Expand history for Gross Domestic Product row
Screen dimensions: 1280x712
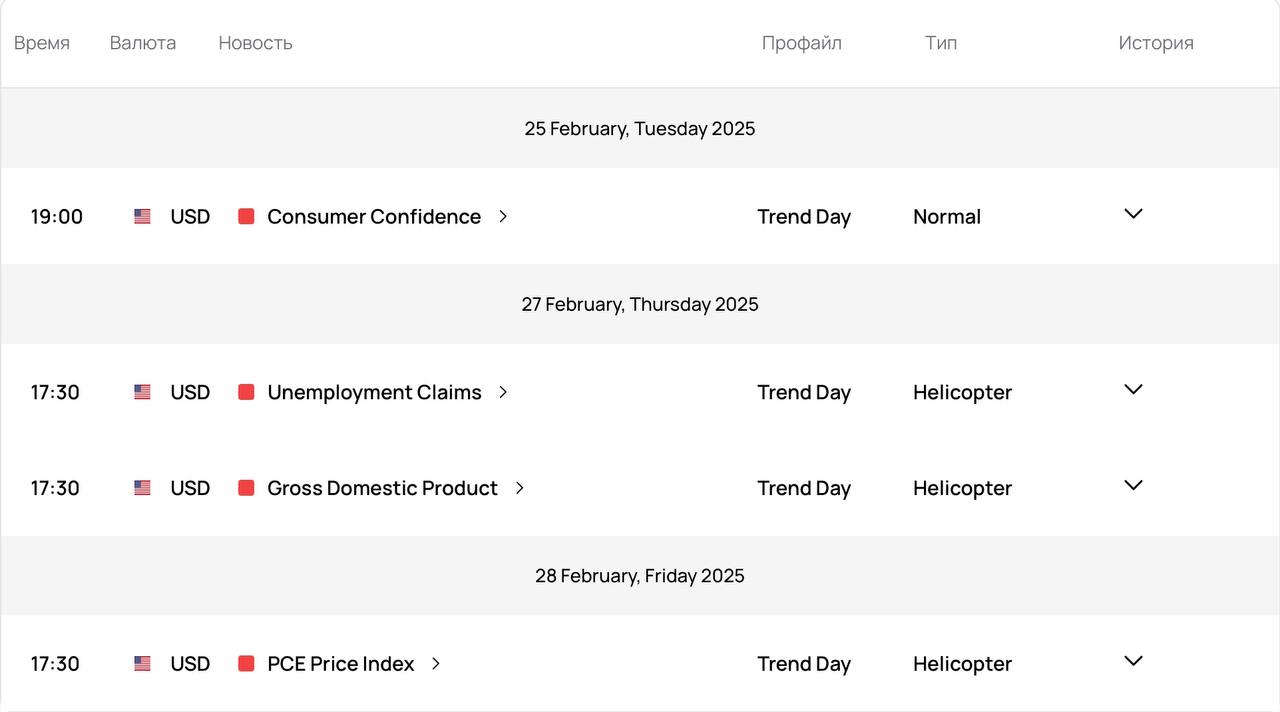point(1133,486)
